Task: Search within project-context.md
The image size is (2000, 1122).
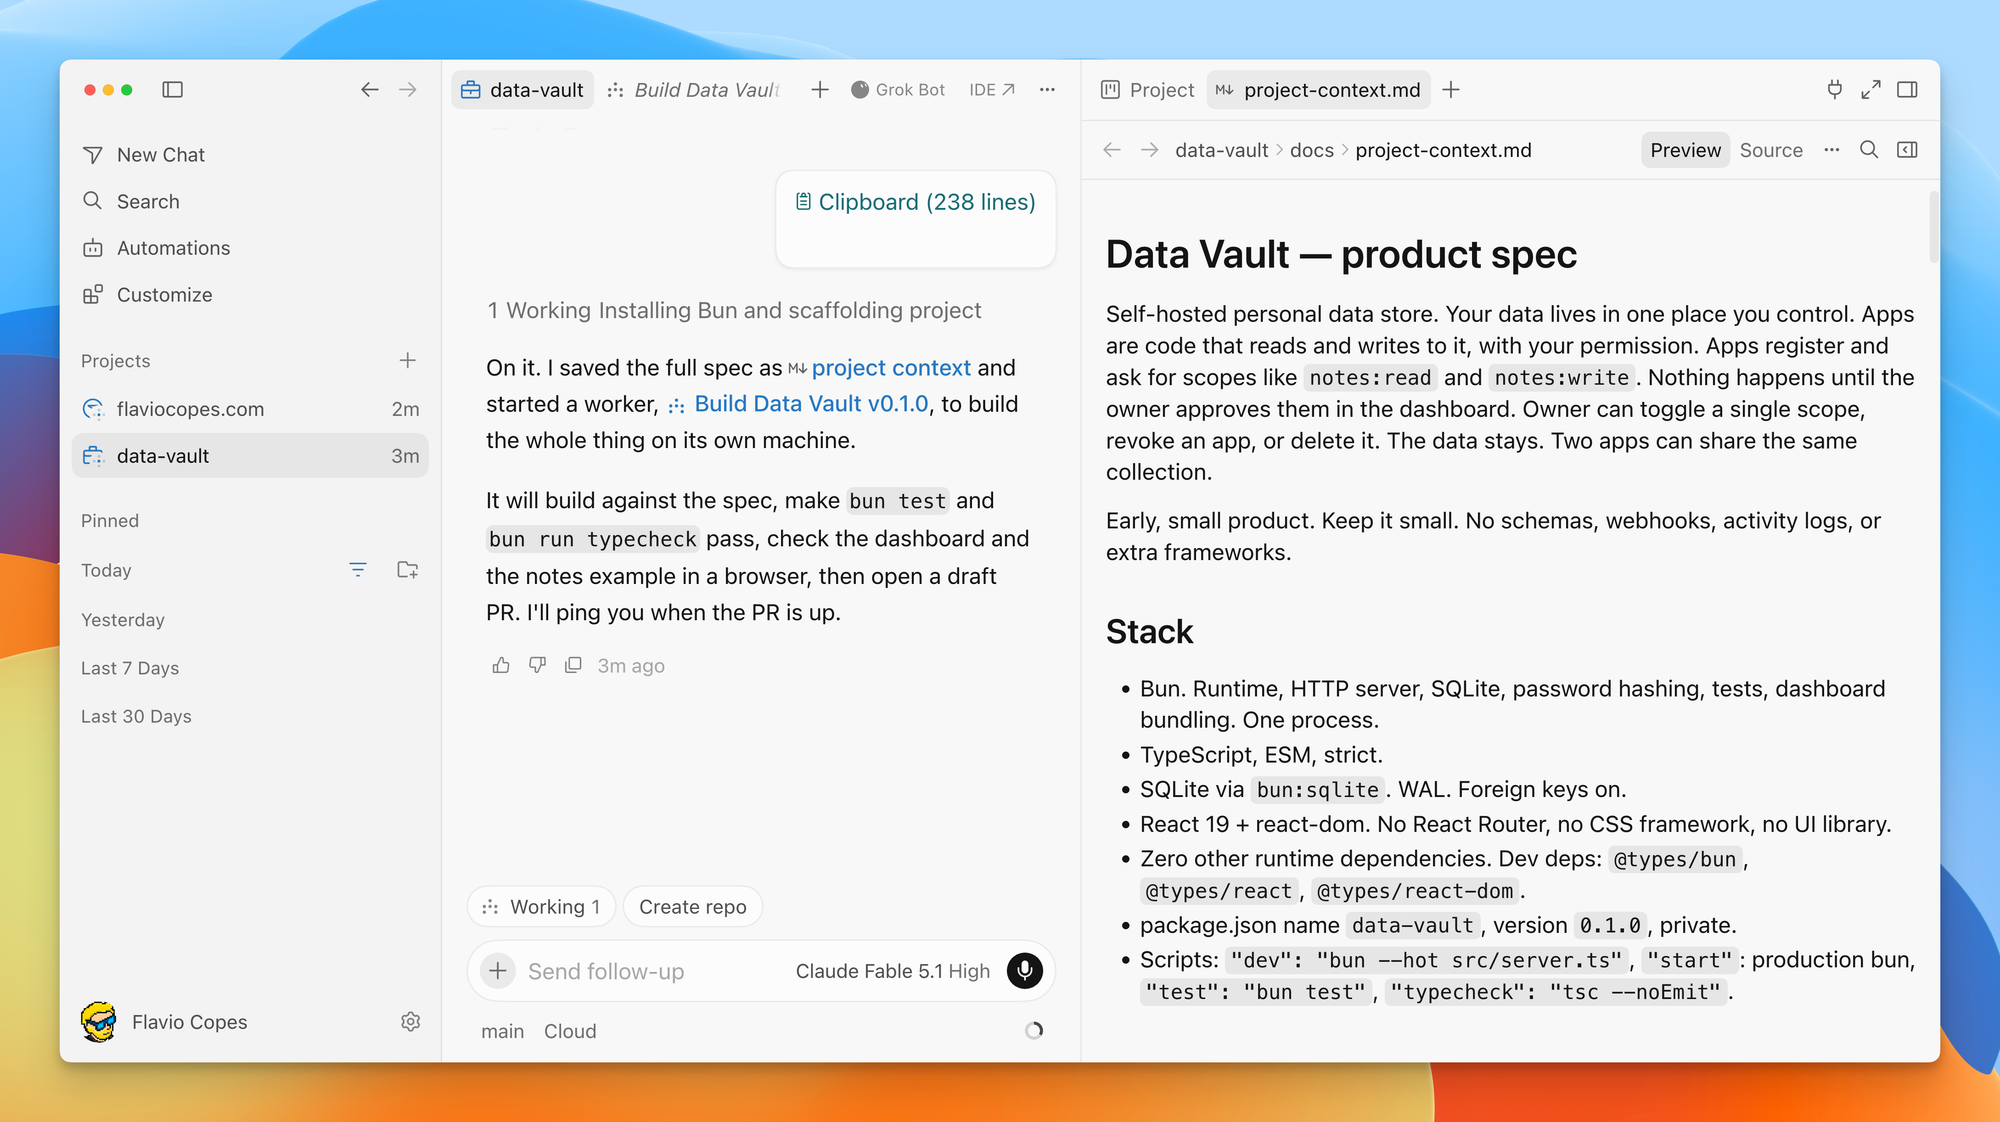Action: [1868, 150]
